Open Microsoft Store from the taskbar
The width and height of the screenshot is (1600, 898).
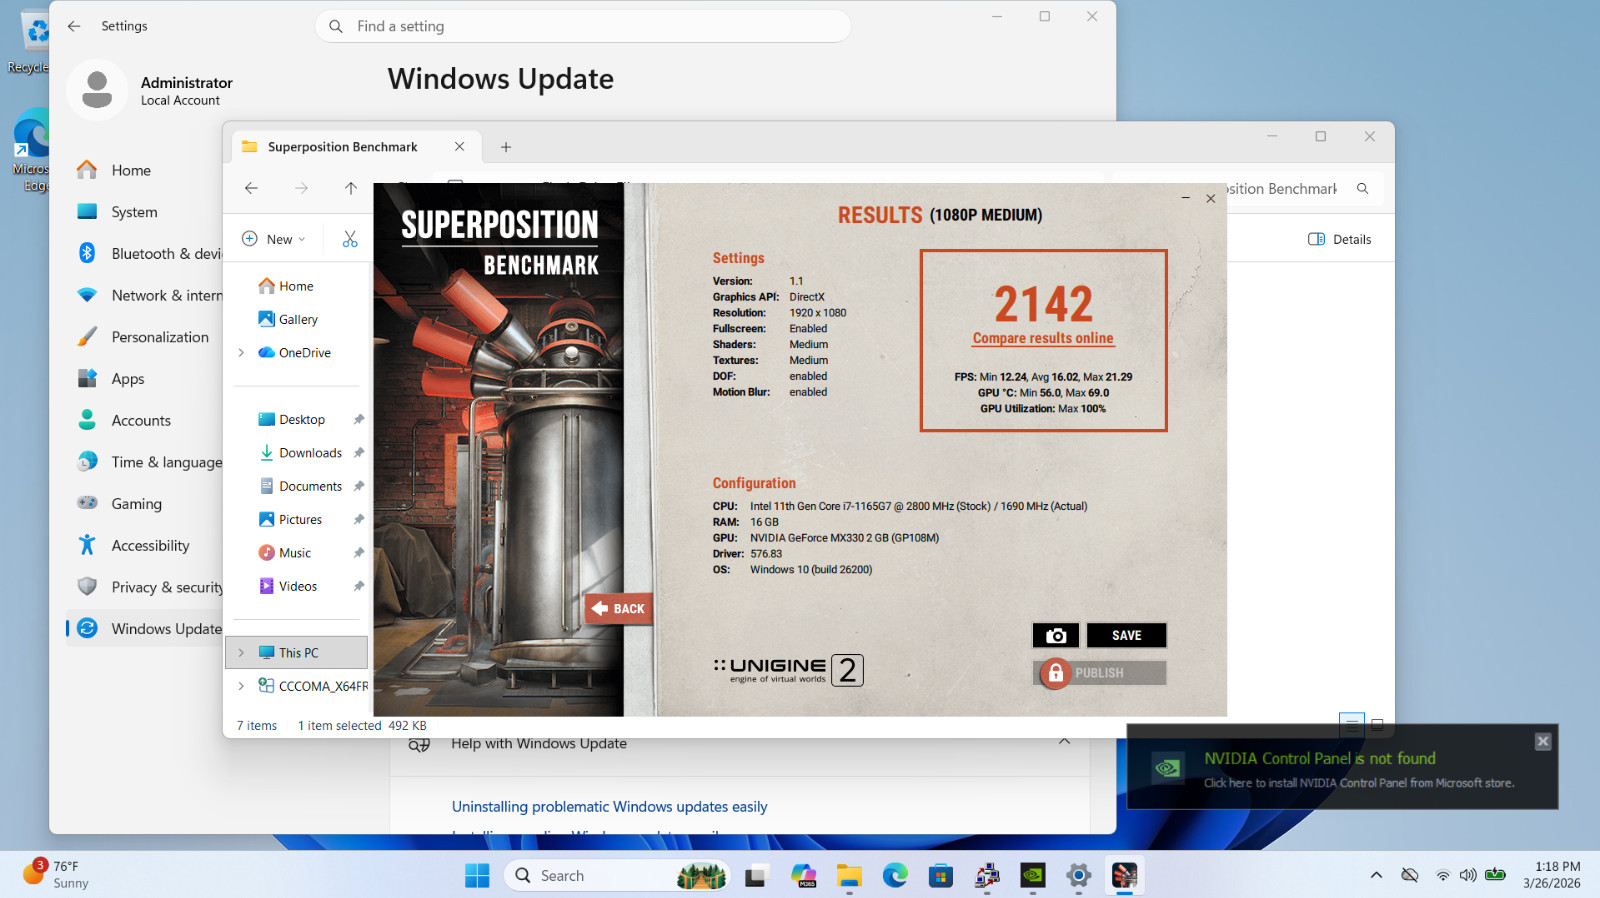click(x=941, y=875)
